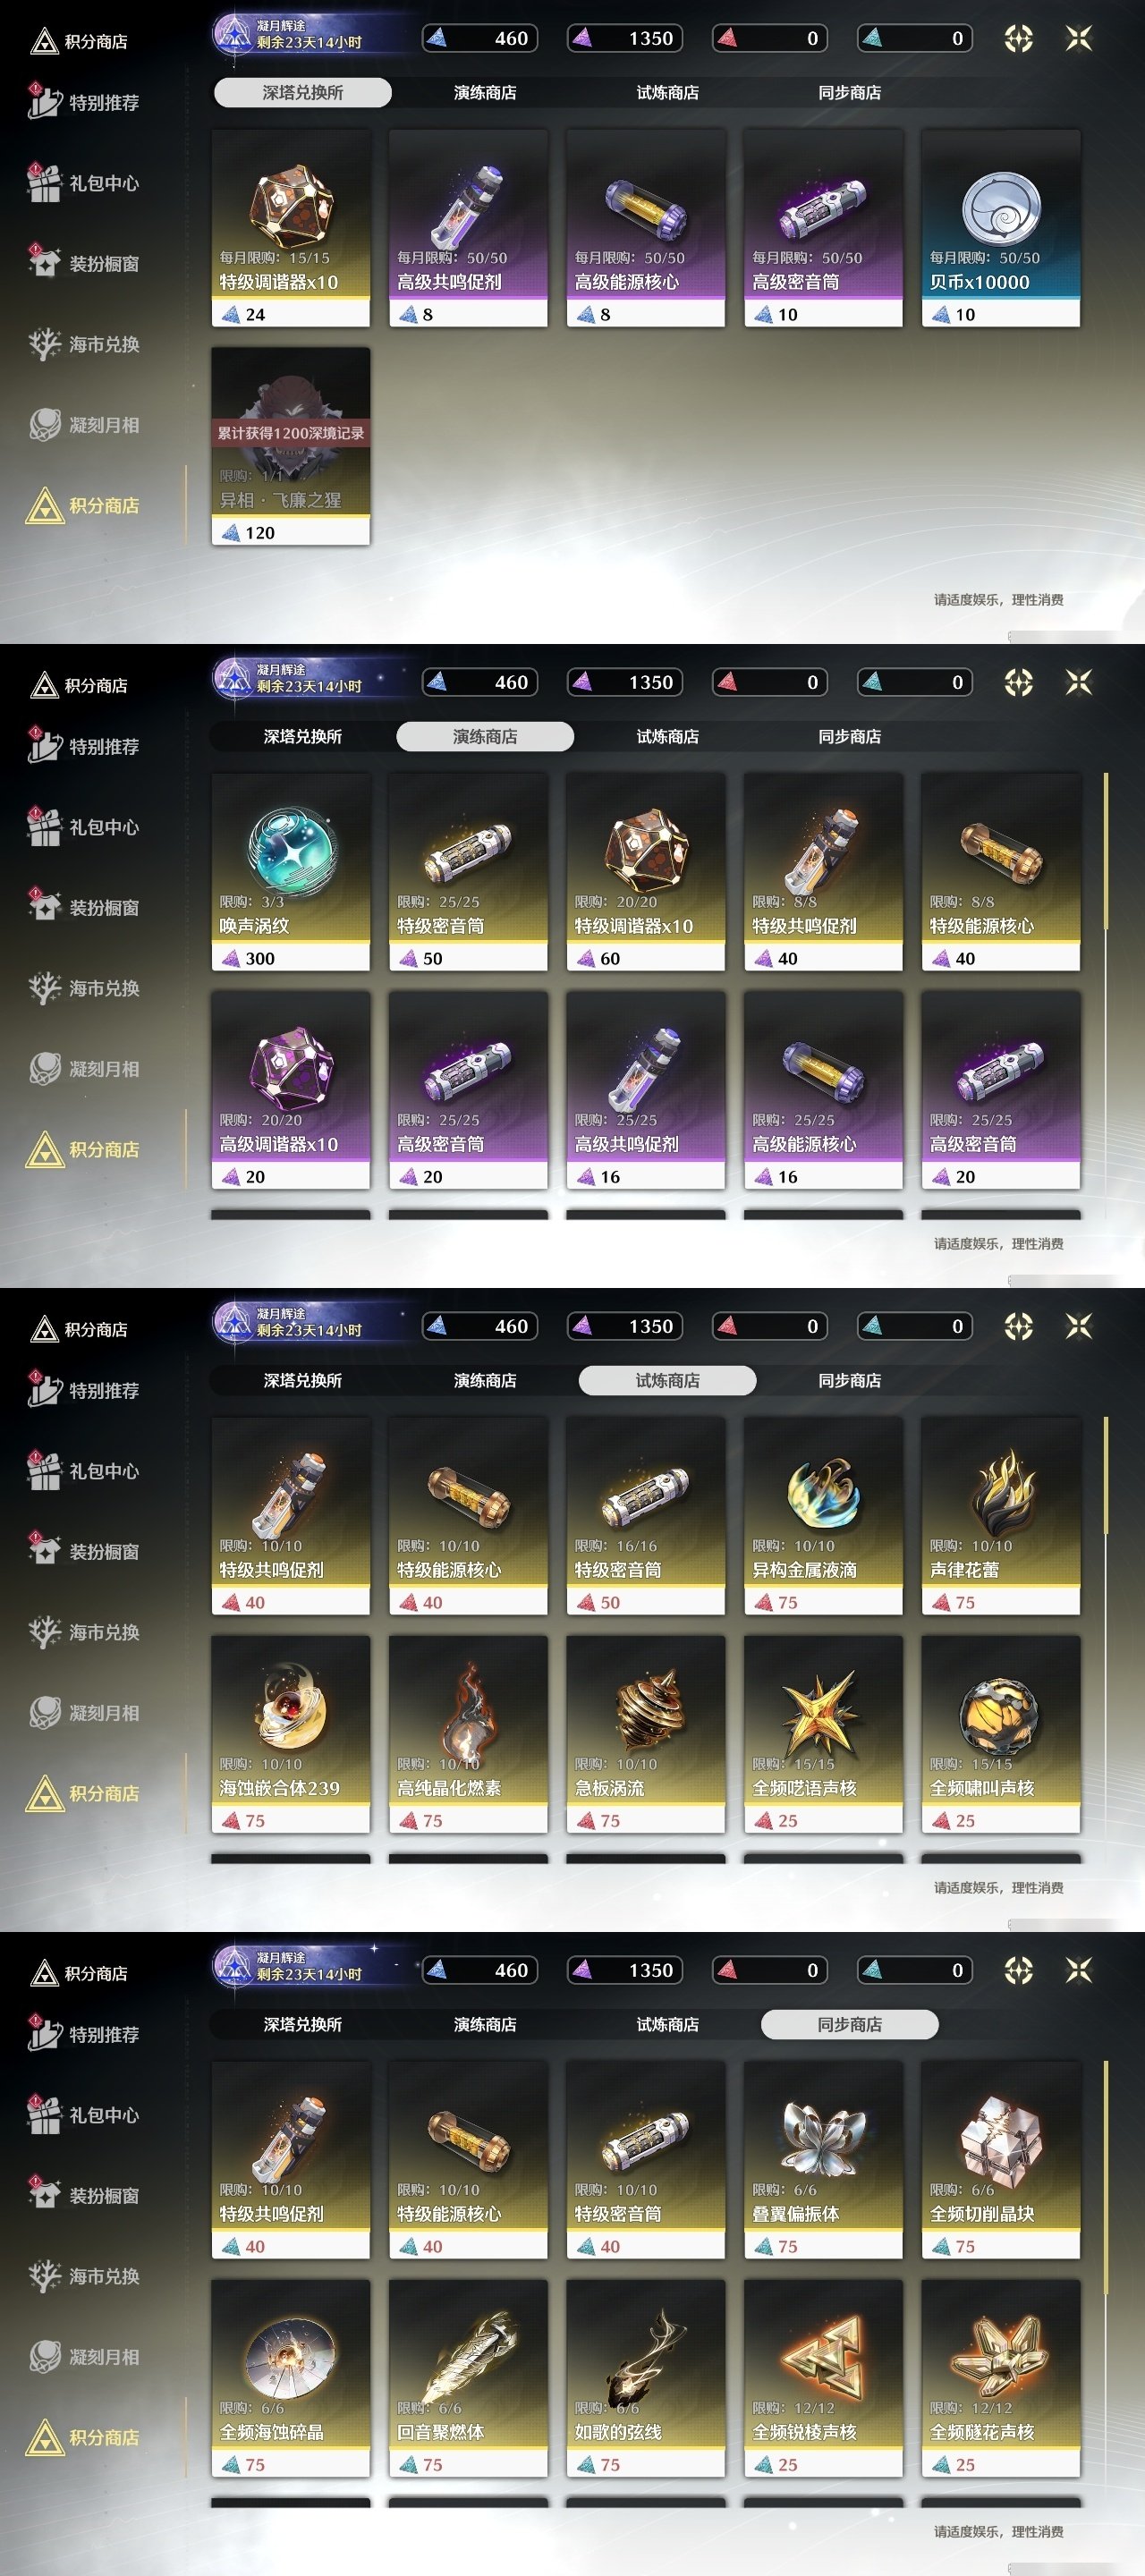Select the 贝币x10000 shell coin item

[1000, 228]
